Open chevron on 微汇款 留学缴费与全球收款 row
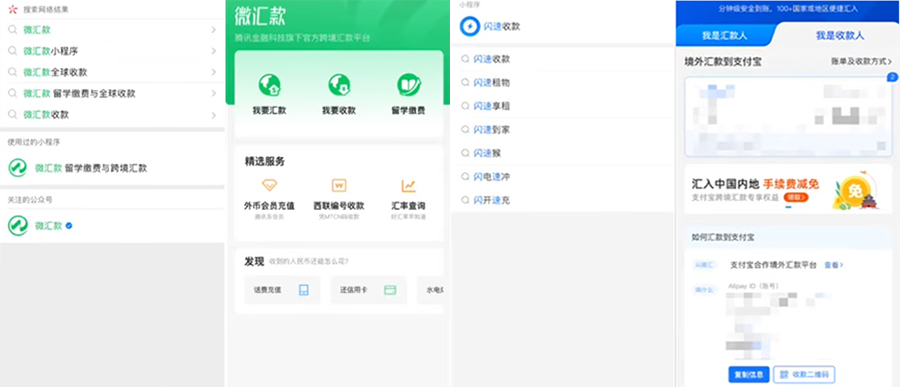 [213, 94]
